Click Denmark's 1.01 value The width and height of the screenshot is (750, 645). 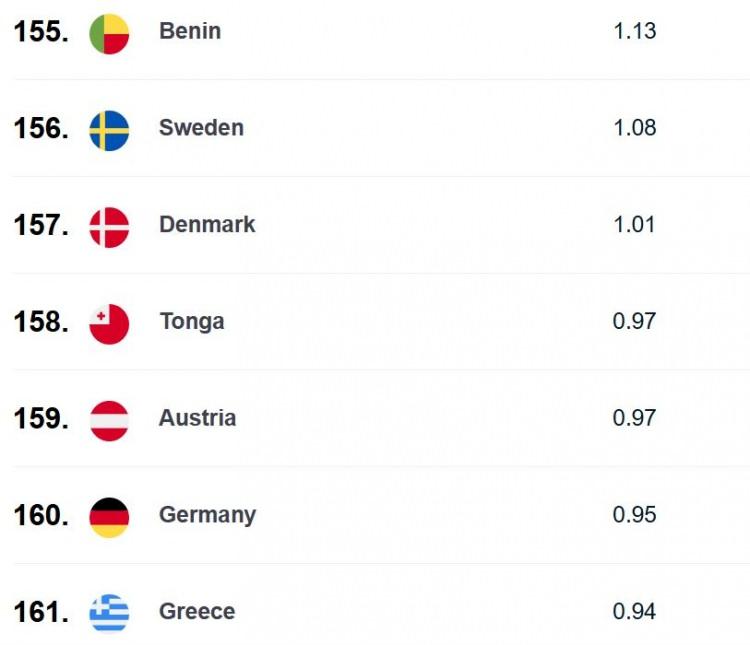coord(634,224)
